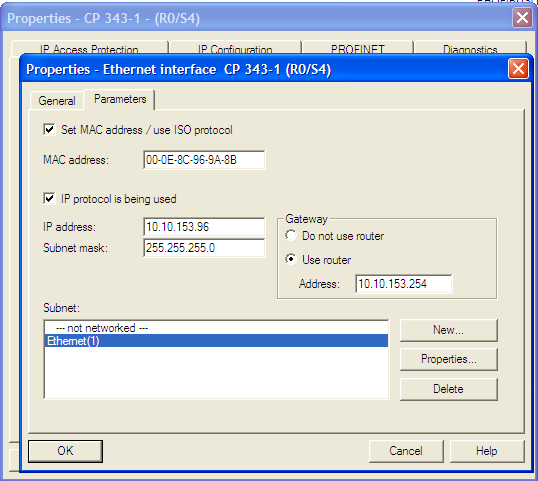538x481 pixels.
Task: Open subnet Properties... button
Action: (448, 359)
